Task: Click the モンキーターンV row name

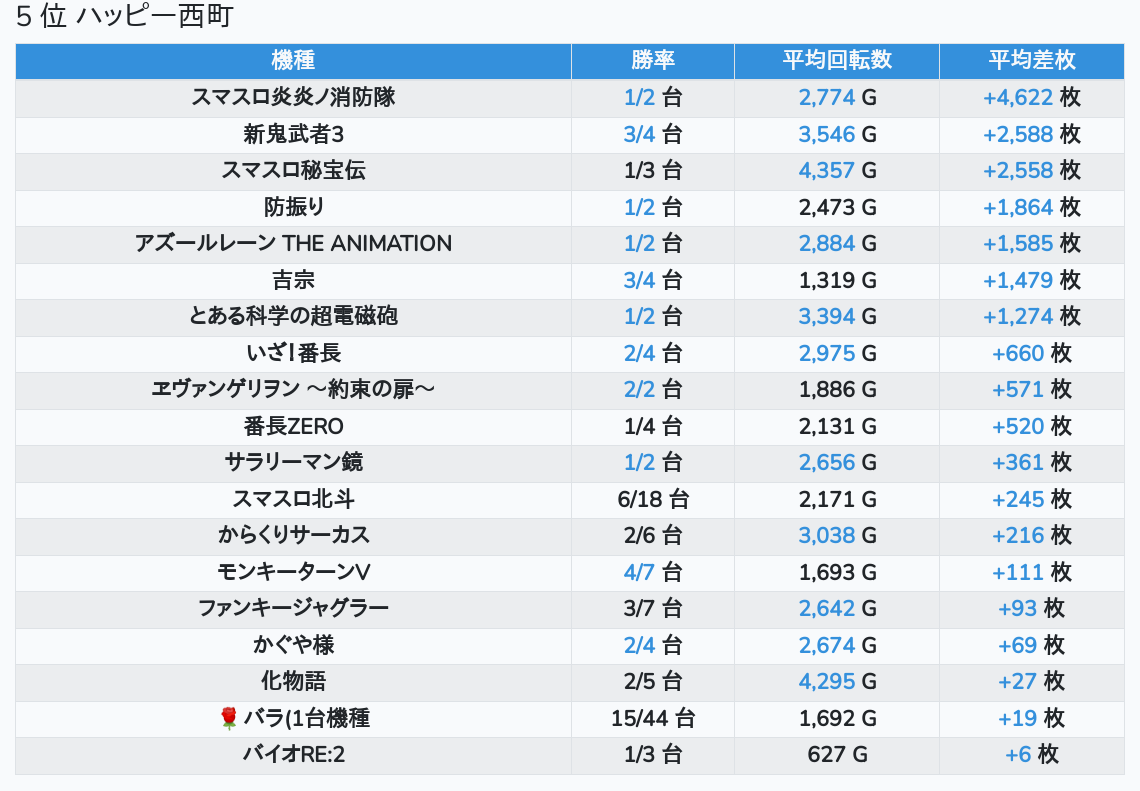Action: 293,572
